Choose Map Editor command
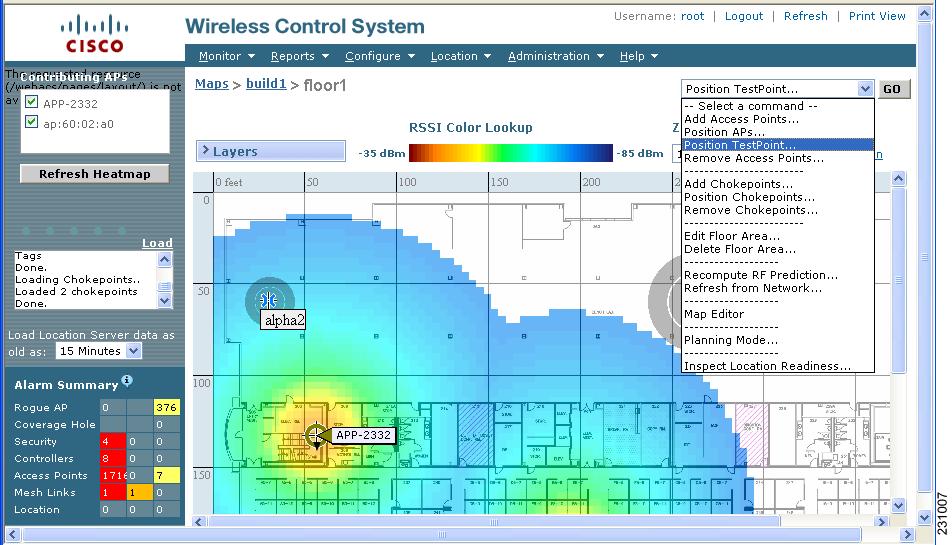 tap(777, 314)
